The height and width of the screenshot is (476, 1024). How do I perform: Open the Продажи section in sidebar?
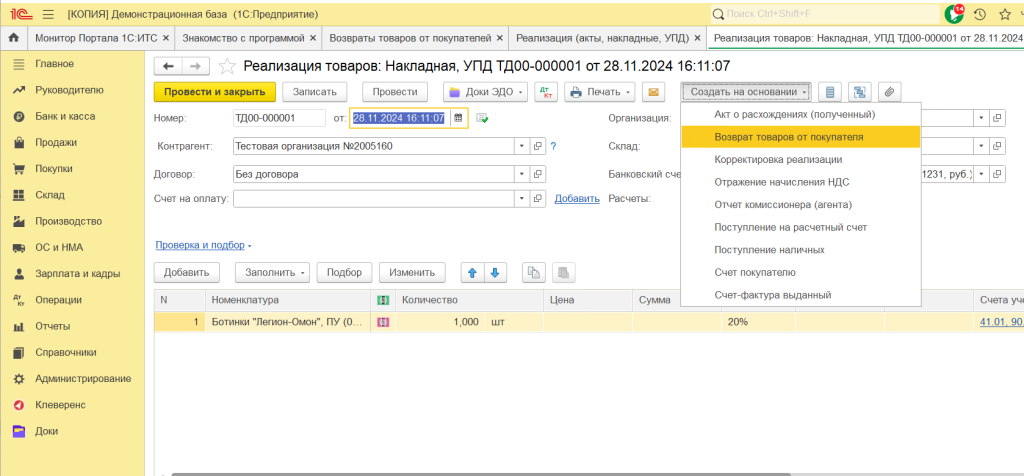[56, 142]
